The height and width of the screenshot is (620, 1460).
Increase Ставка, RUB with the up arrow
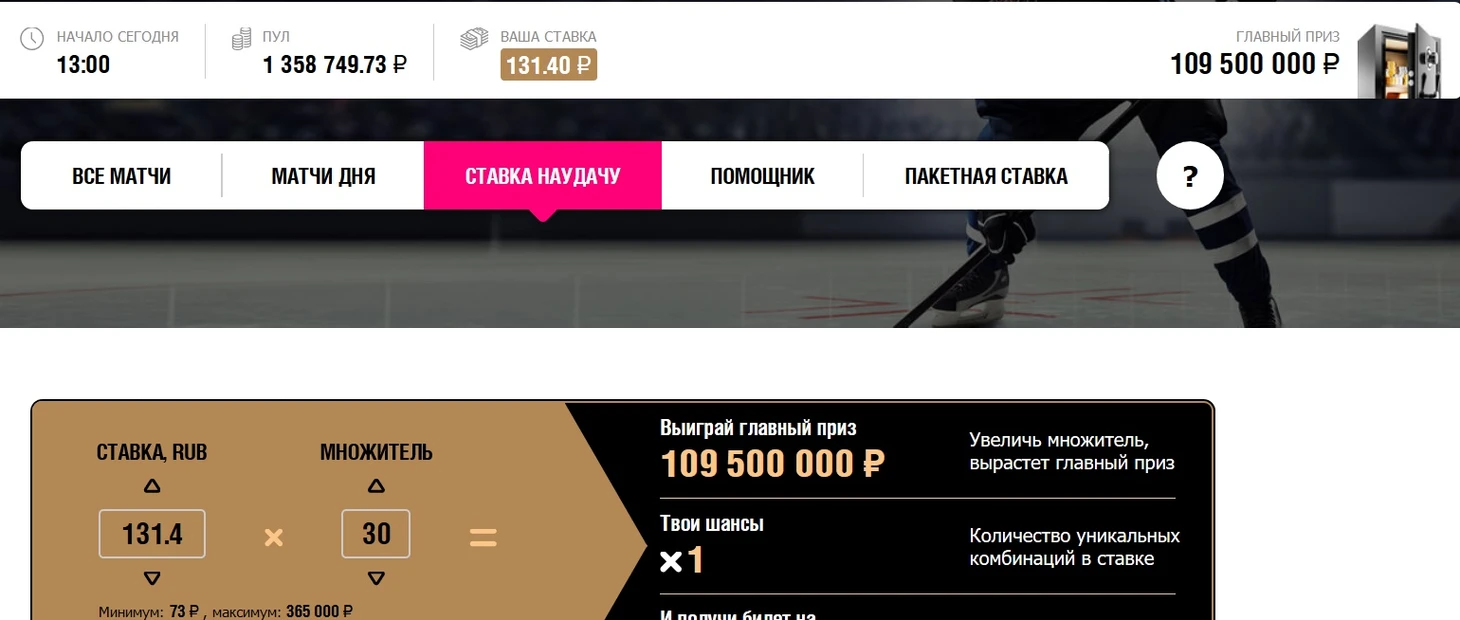pyautogui.click(x=152, y=486)
